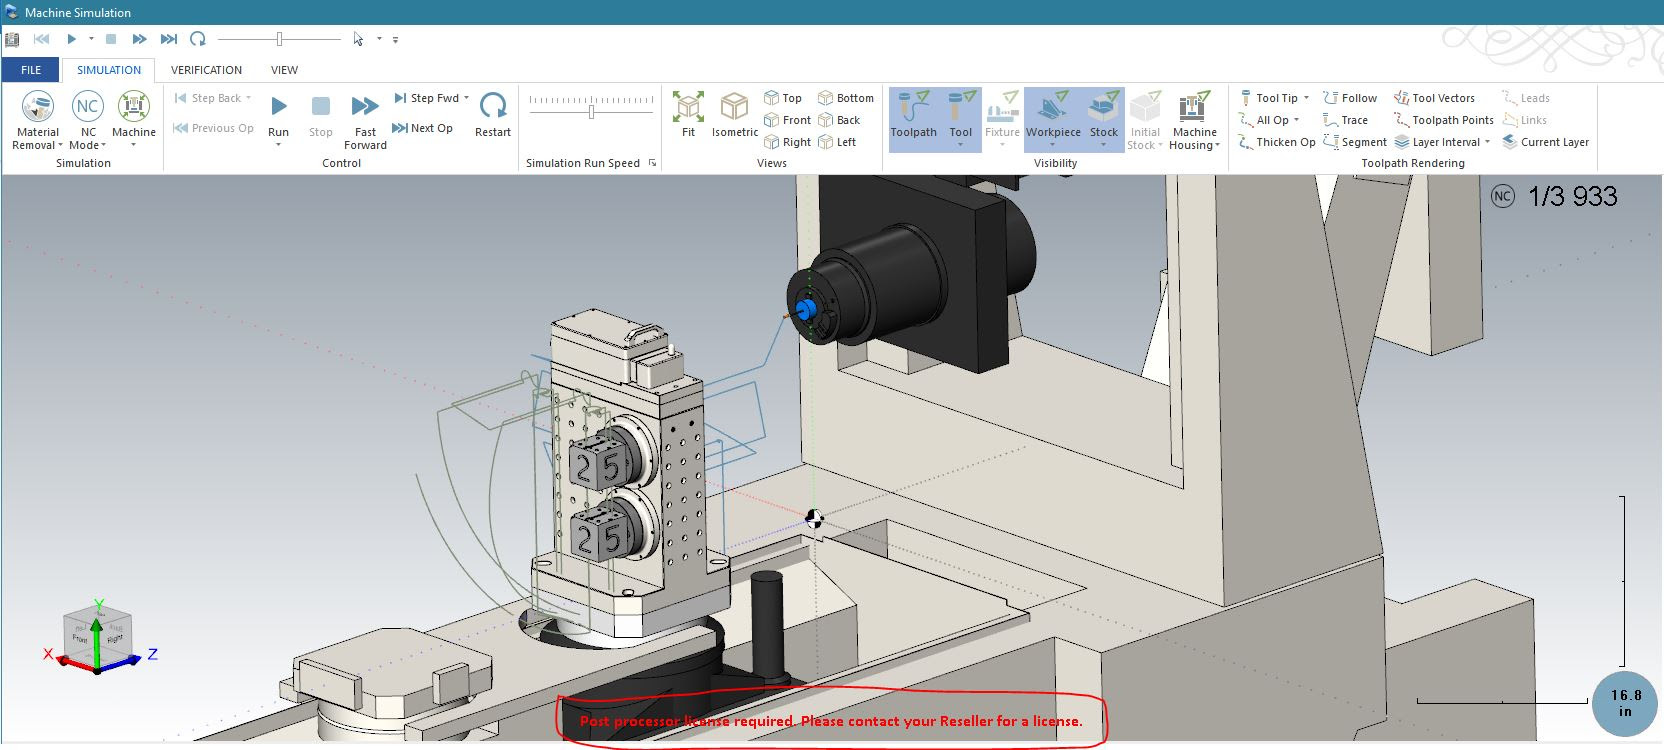Select the Isometric view icon
The image size is (1664, 750).
(735, 107)
